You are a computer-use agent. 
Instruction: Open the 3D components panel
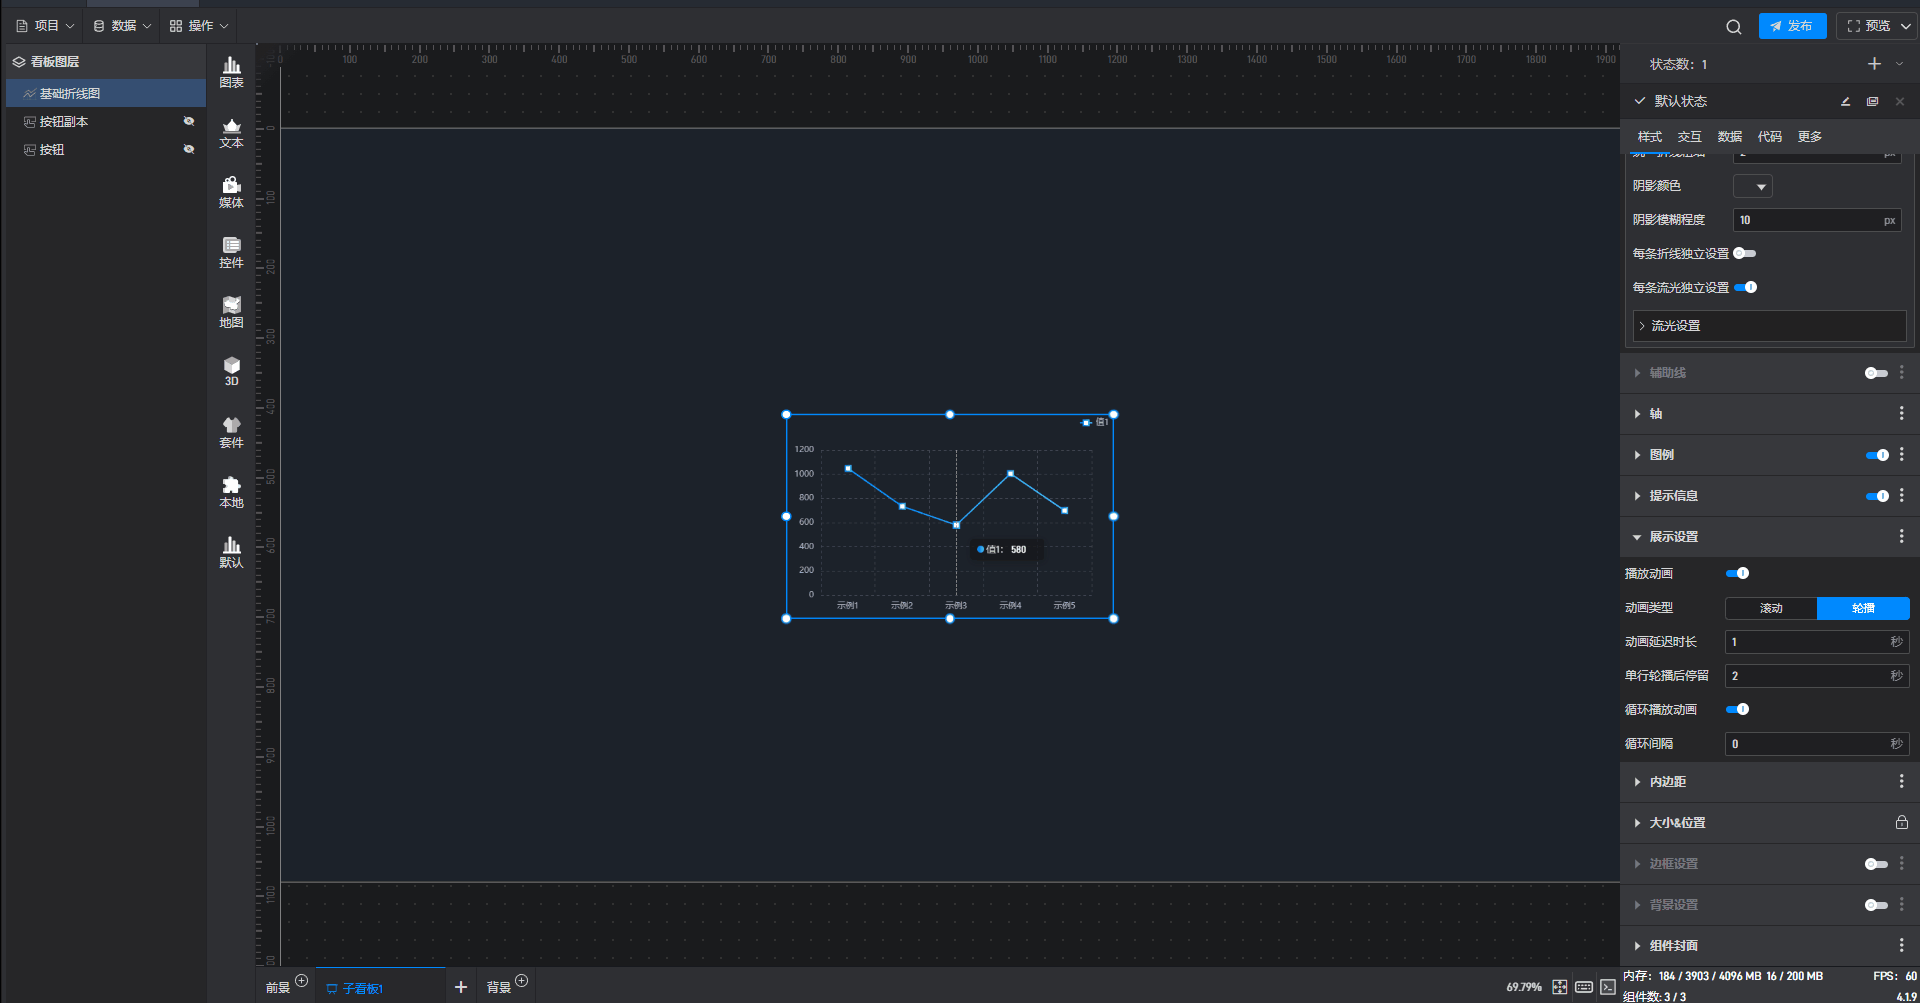click(x=231, y=371)
